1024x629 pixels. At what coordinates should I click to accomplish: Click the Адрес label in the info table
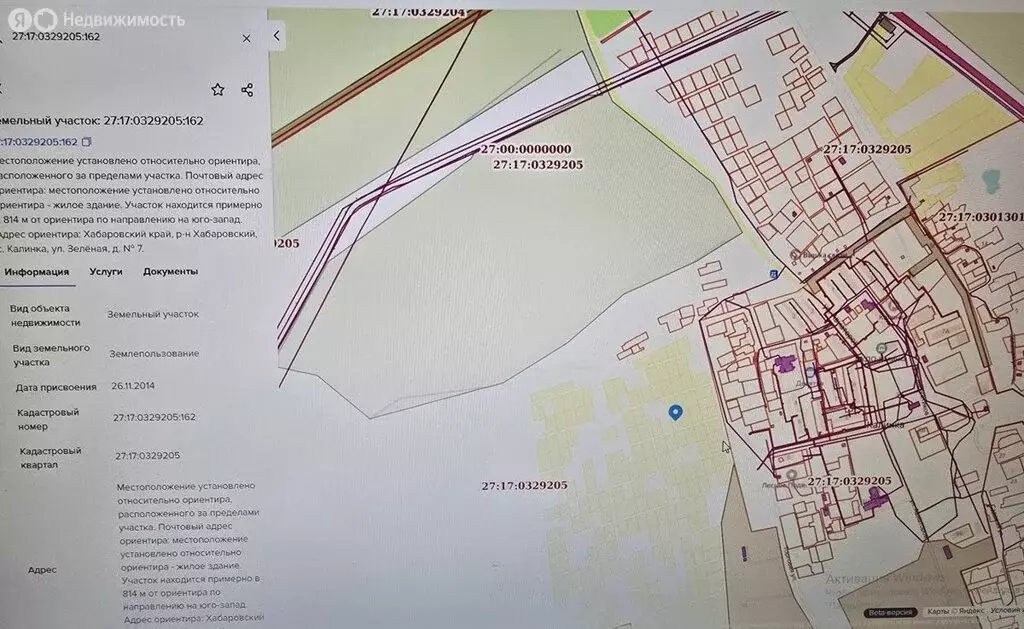42,570
